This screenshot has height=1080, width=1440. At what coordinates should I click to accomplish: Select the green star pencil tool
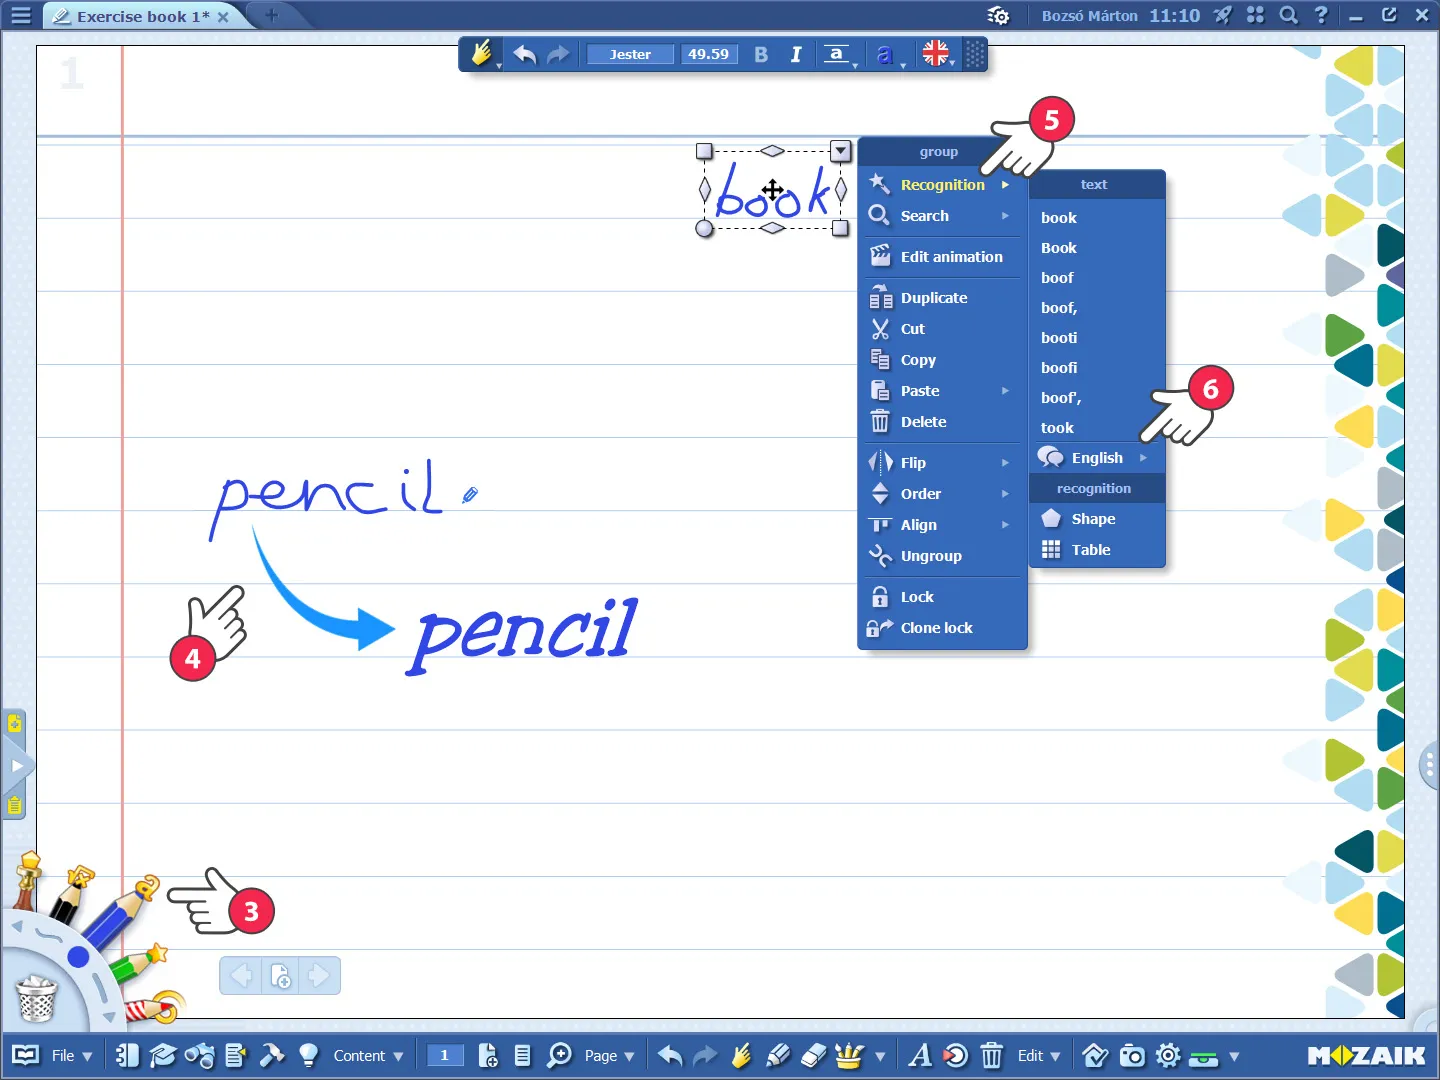coord(138,964)
